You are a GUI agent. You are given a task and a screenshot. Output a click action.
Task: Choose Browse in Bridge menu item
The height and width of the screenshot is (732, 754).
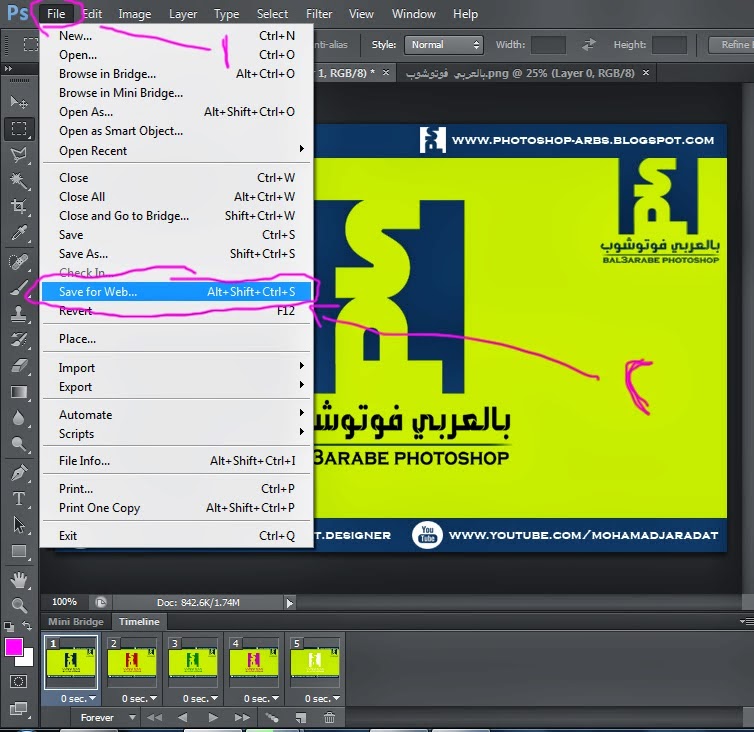tap(176, 74)
